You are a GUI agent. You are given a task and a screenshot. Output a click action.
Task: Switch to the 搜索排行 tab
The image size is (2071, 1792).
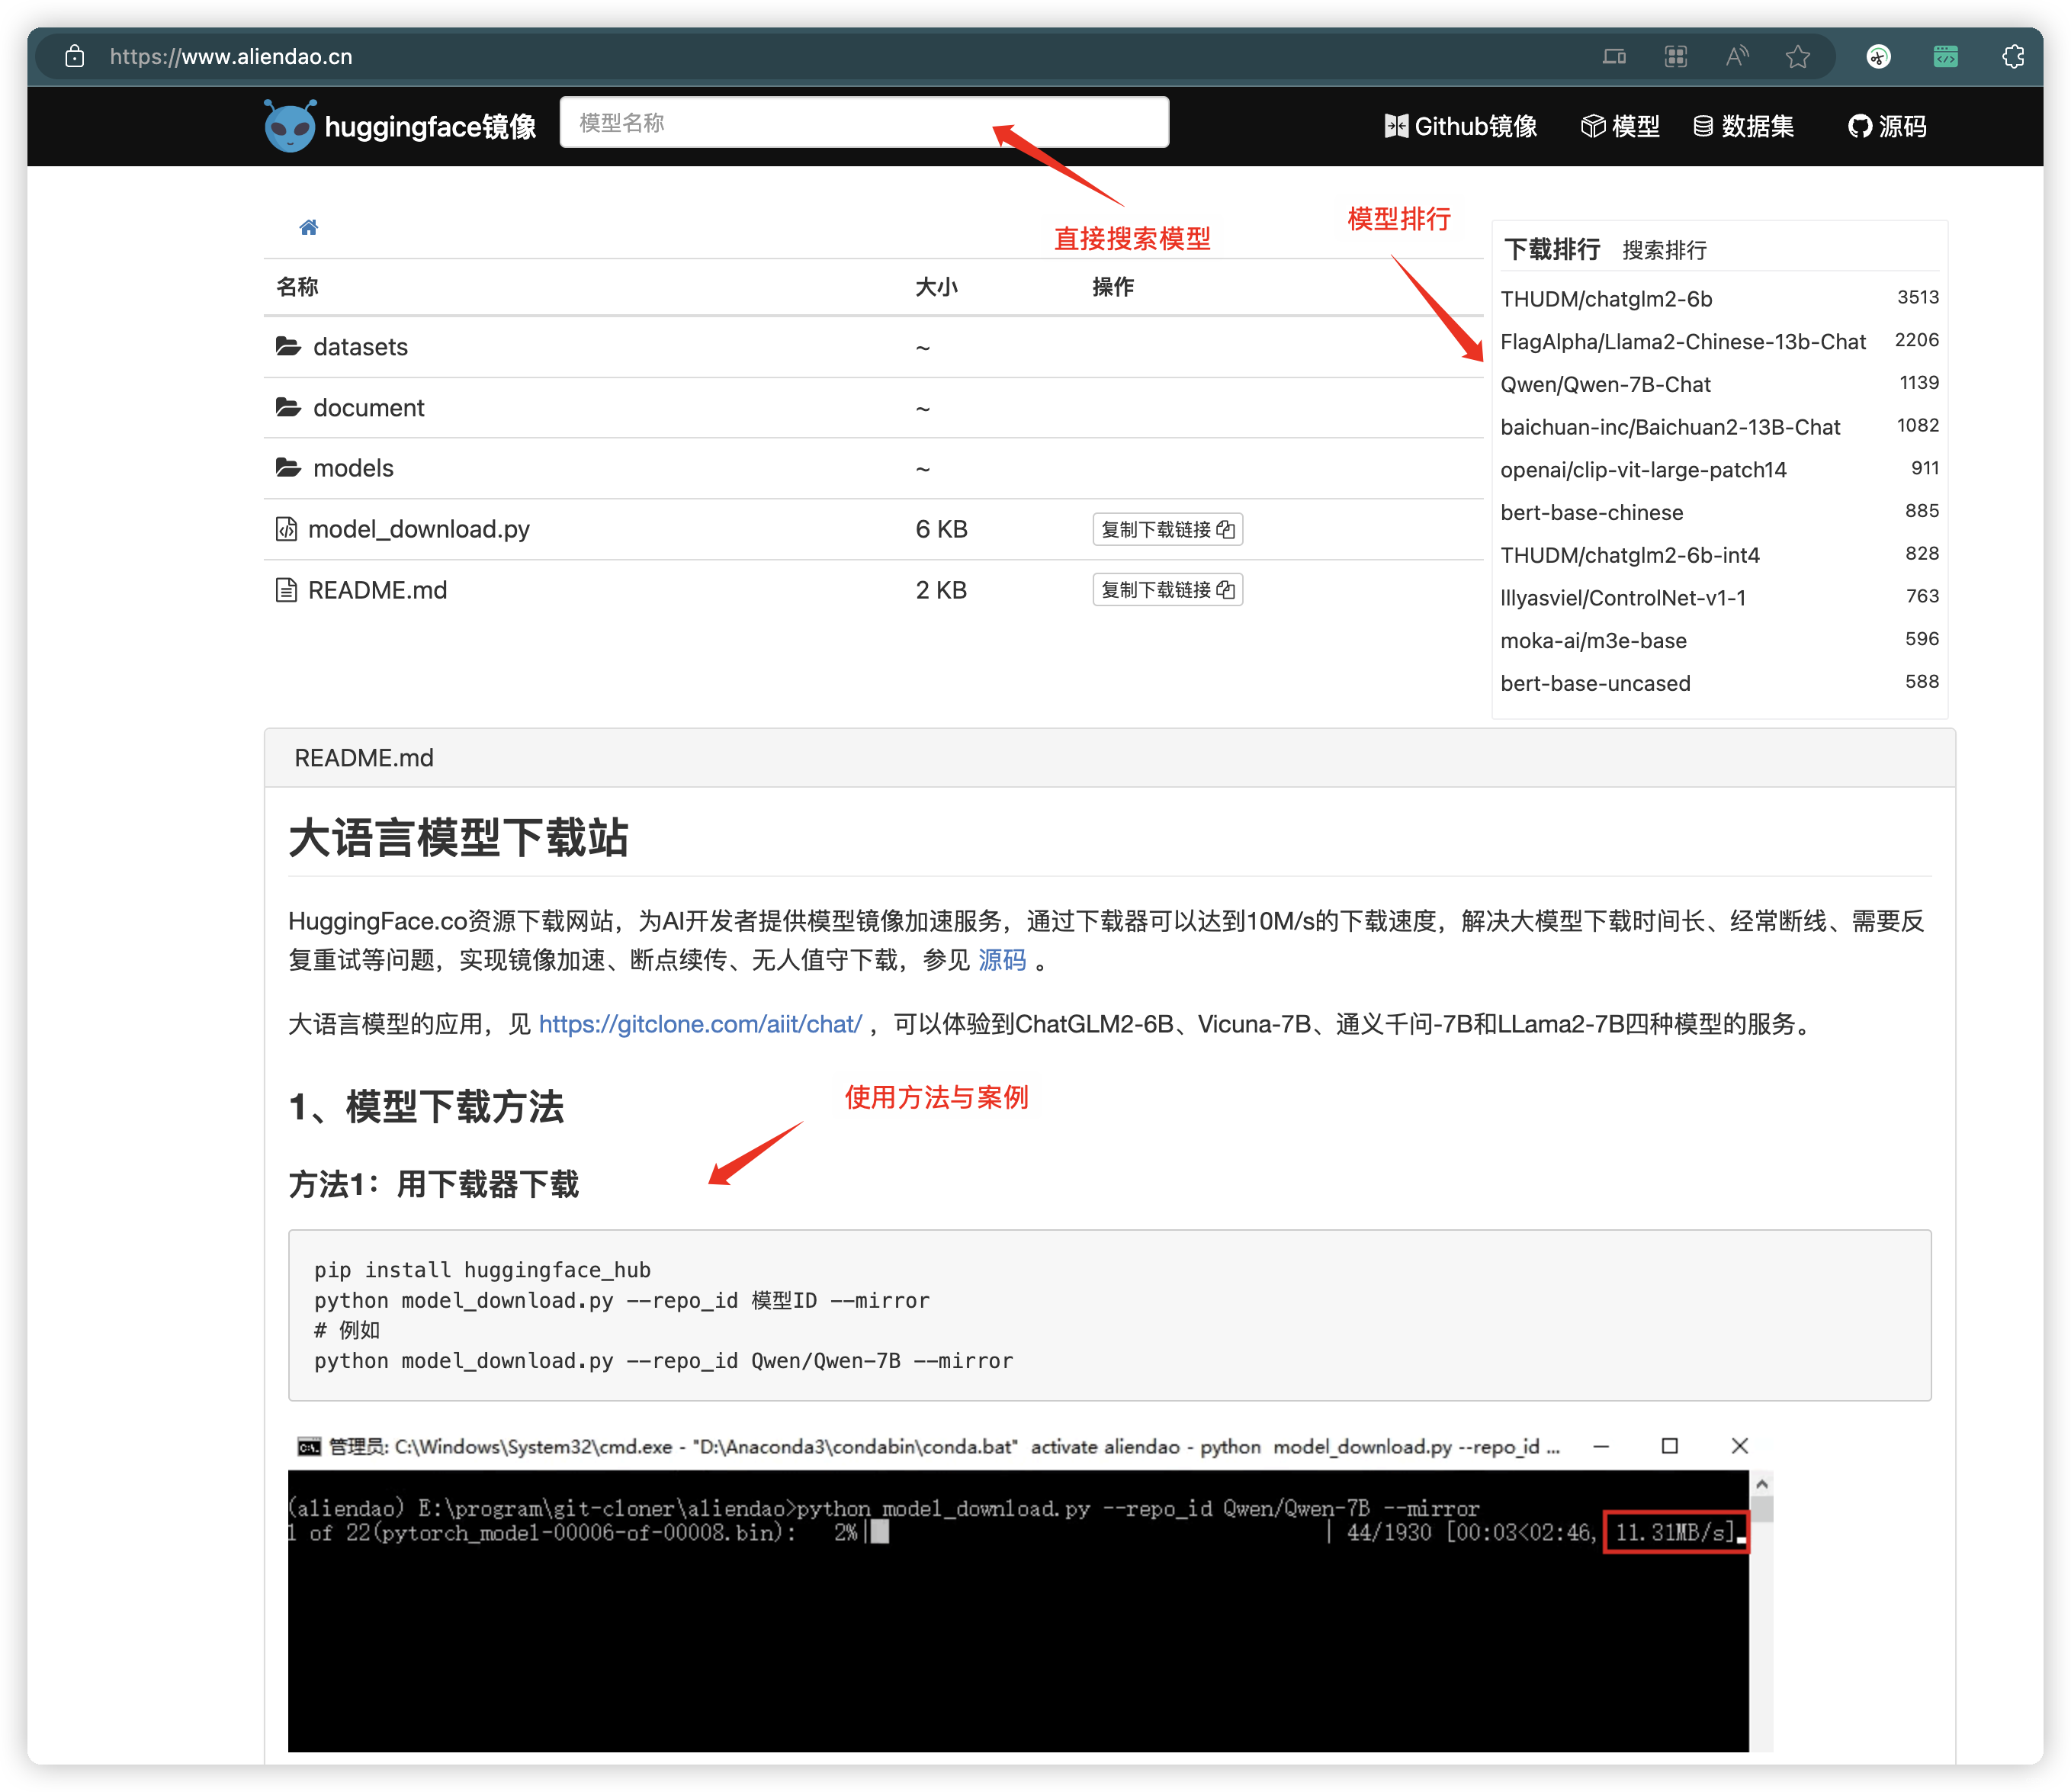1664,250
